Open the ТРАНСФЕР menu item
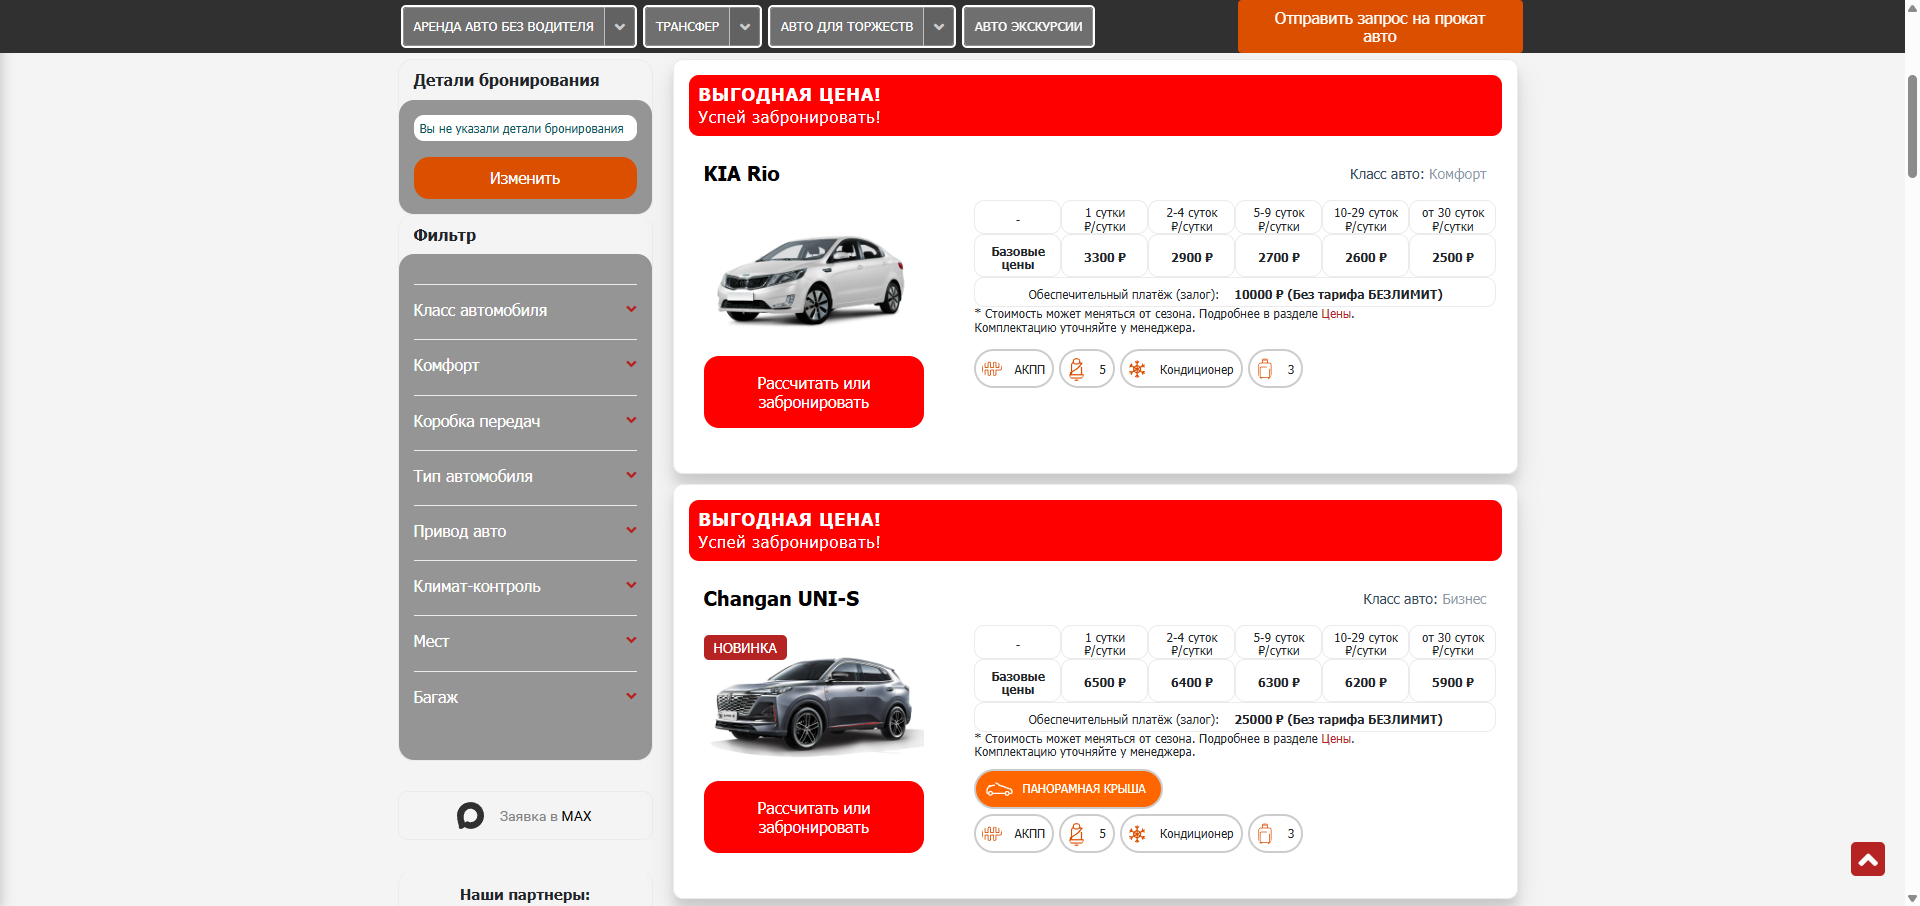1920x906 pixels. click(x=687, y=27)
